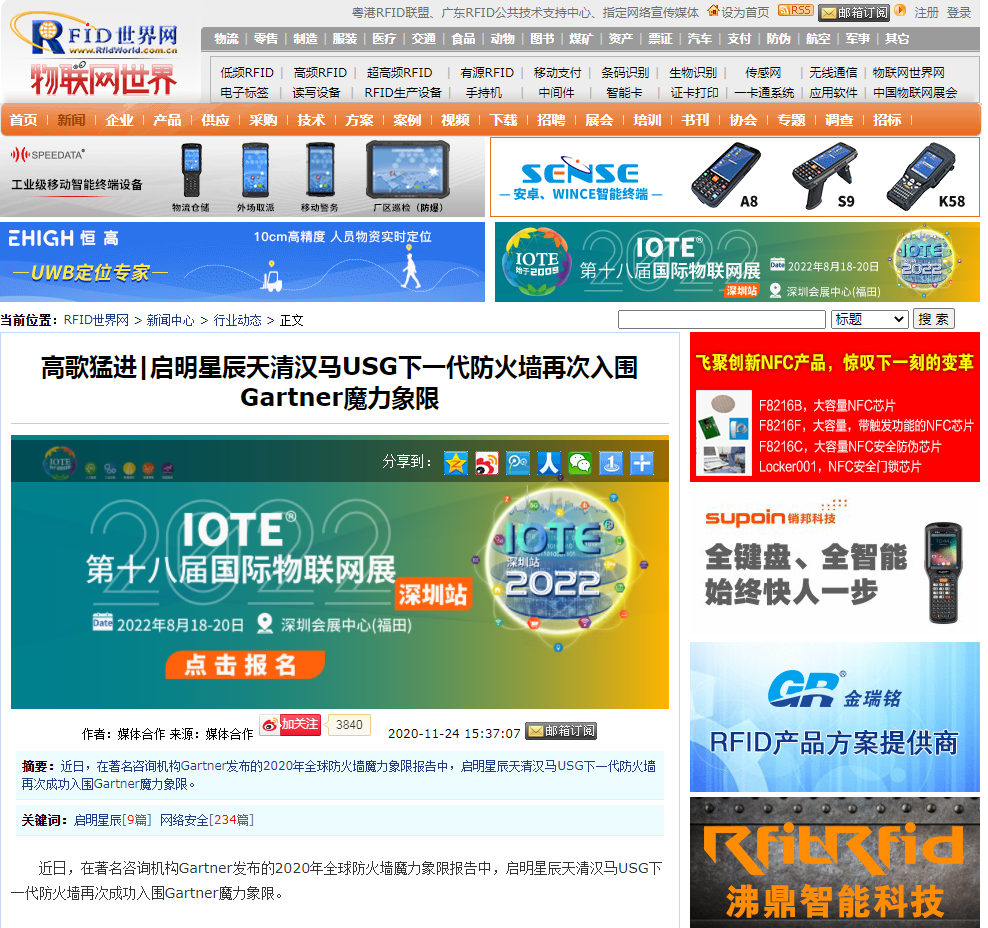Image resolution: width=988 pixels, height=928 pixels.
Task: Open 新闻 in orange nav bar
Action: [x=71, y=120]
